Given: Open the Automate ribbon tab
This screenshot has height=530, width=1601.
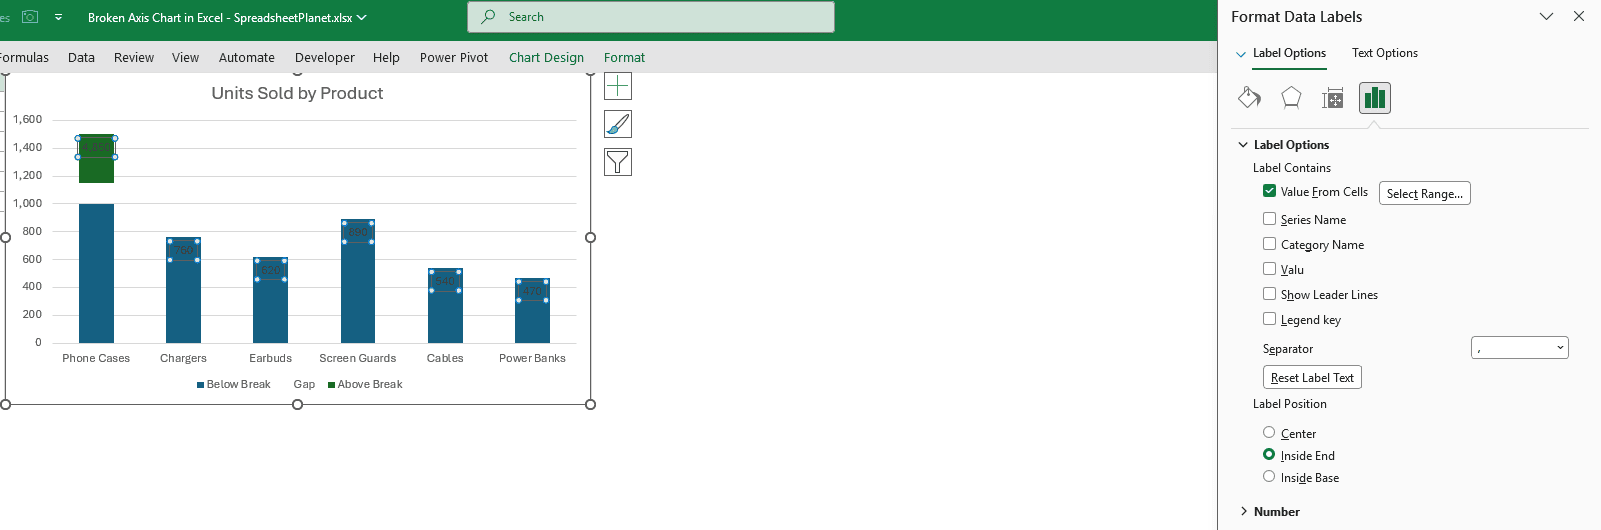Looking at the screenshot, I should (247, 57).
